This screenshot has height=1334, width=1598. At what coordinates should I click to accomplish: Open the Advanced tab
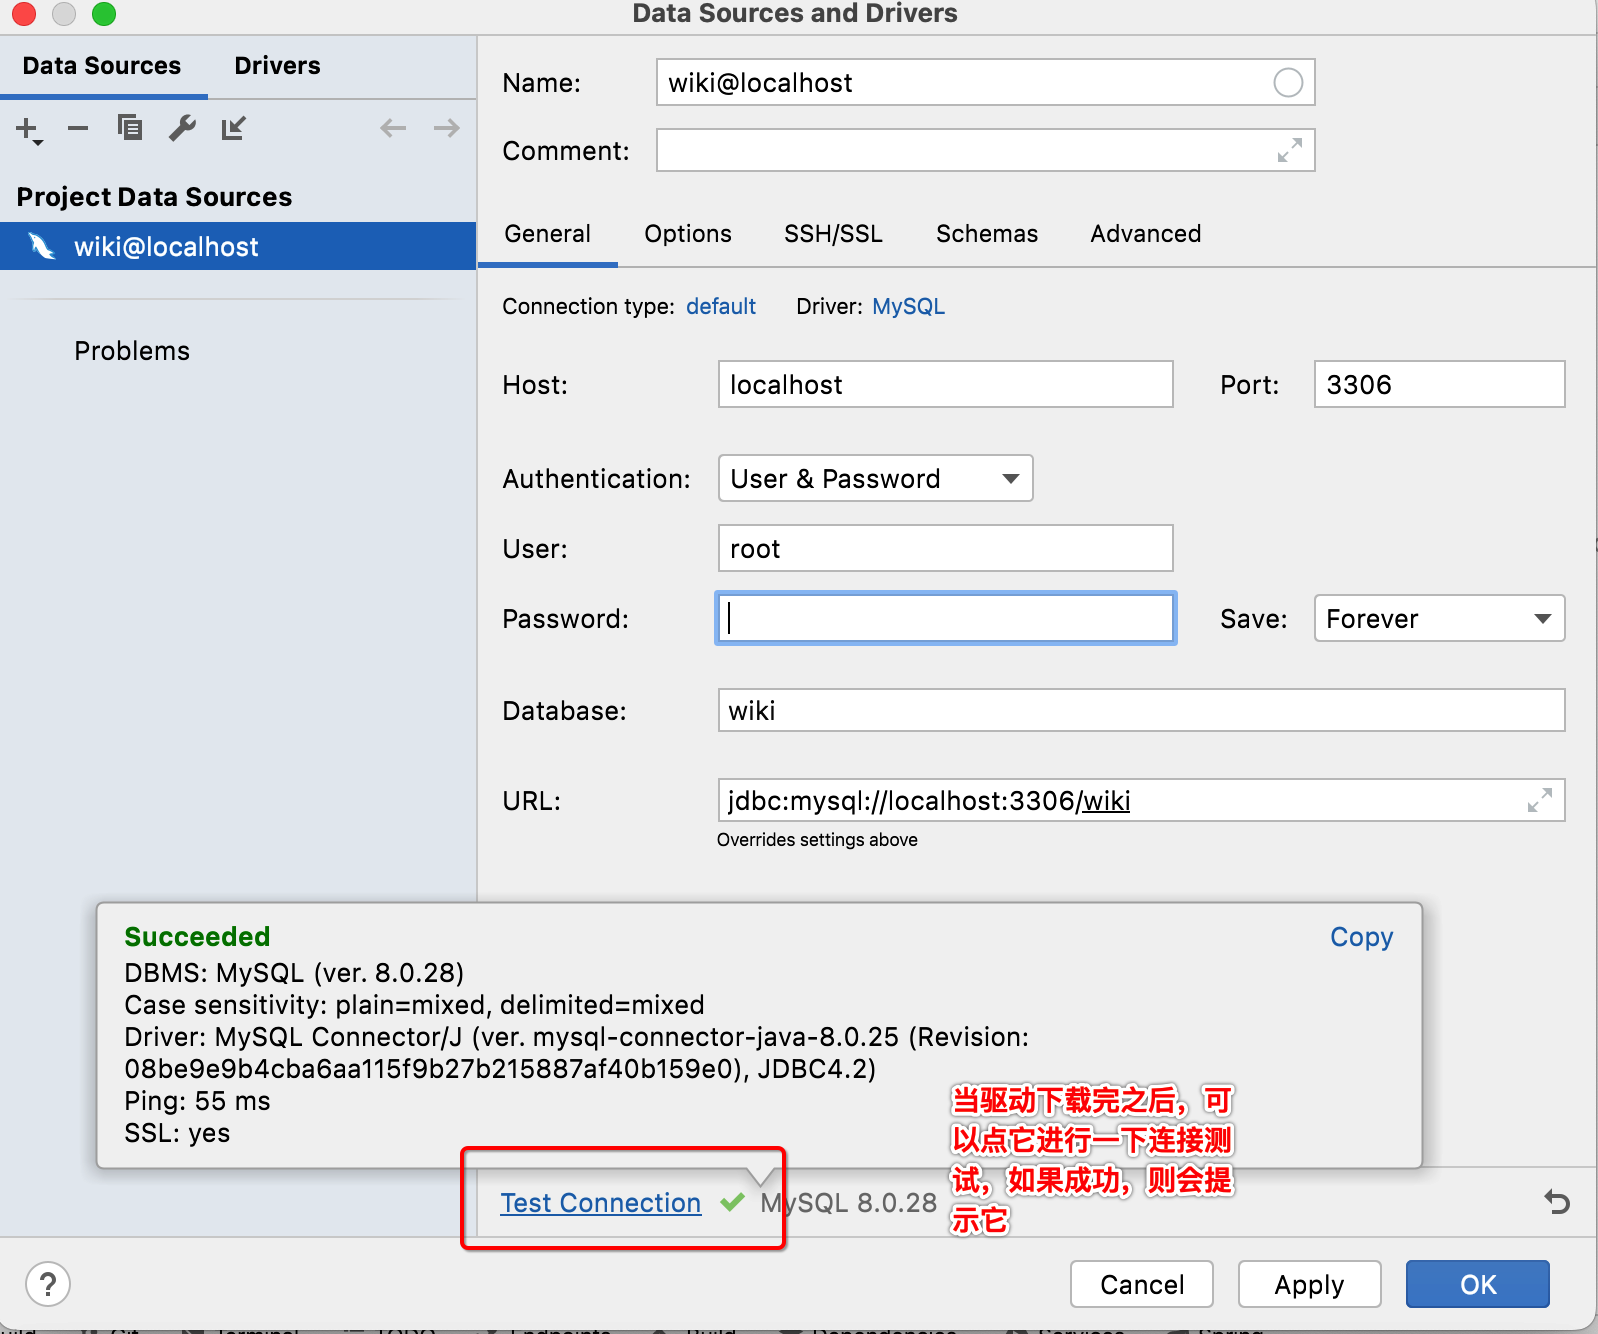1146,234
